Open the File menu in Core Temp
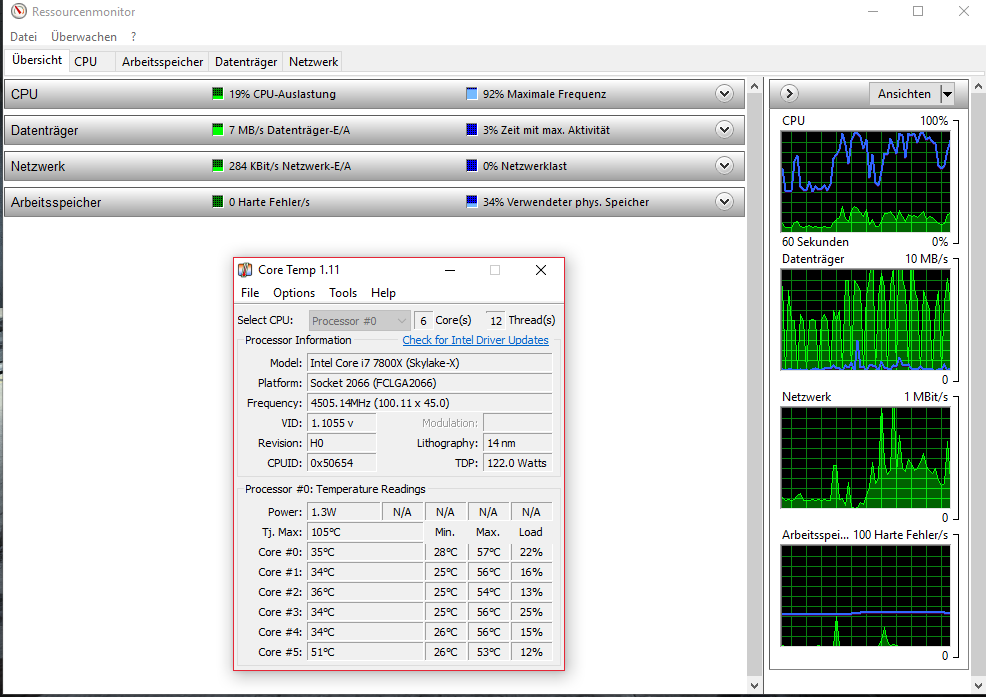 250,293
